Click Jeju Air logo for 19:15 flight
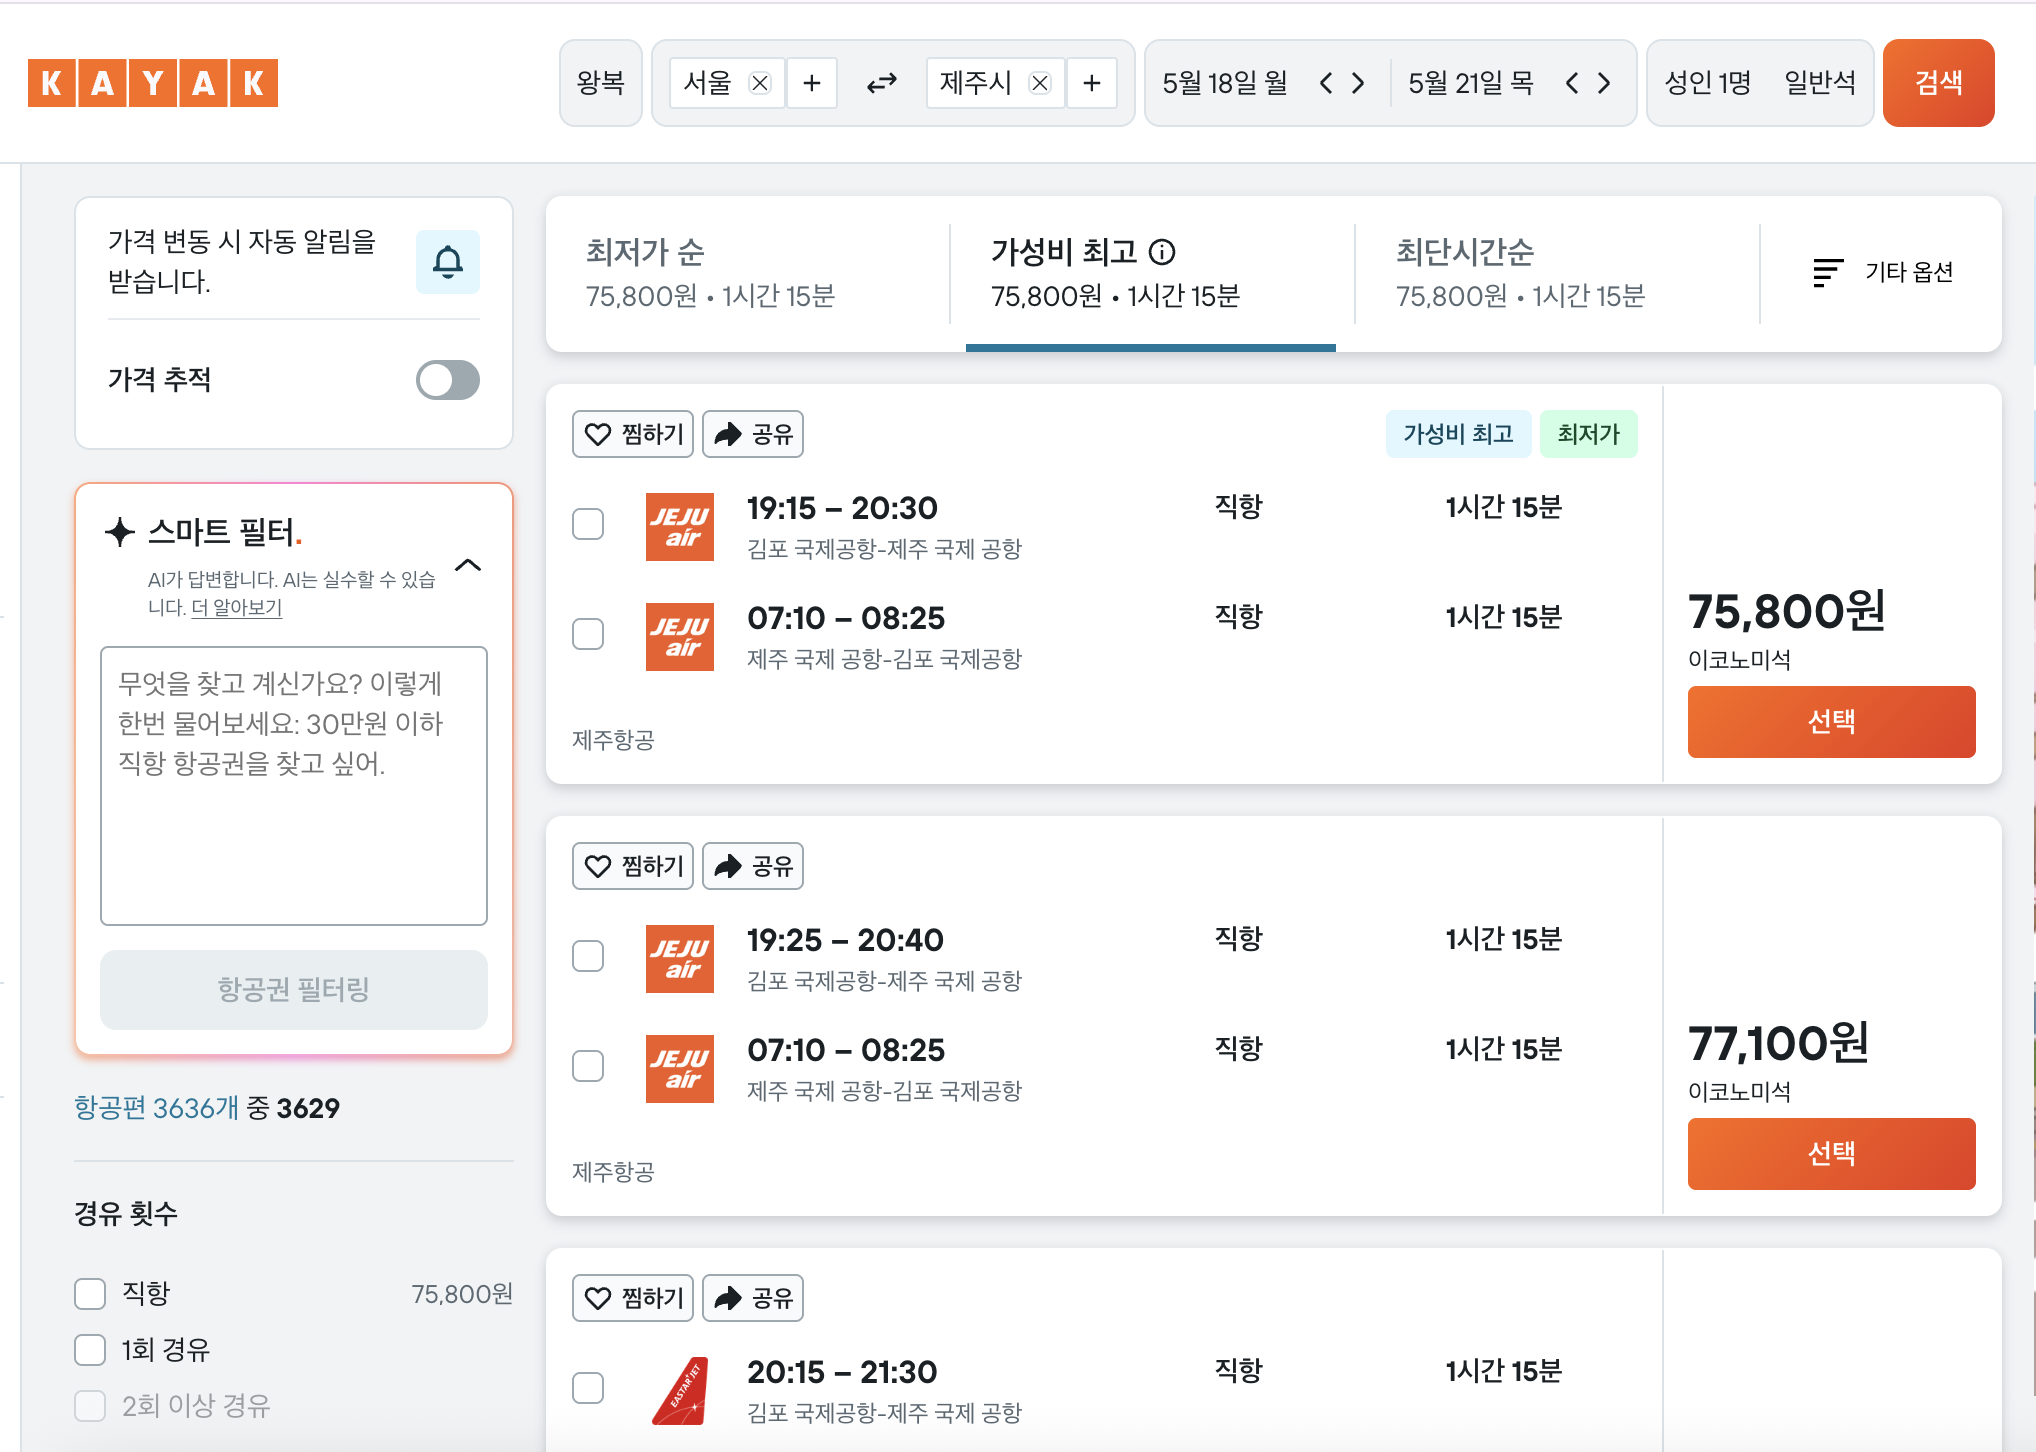Viewport: 2036px width, 1452px height. click(x=680, y=527)
